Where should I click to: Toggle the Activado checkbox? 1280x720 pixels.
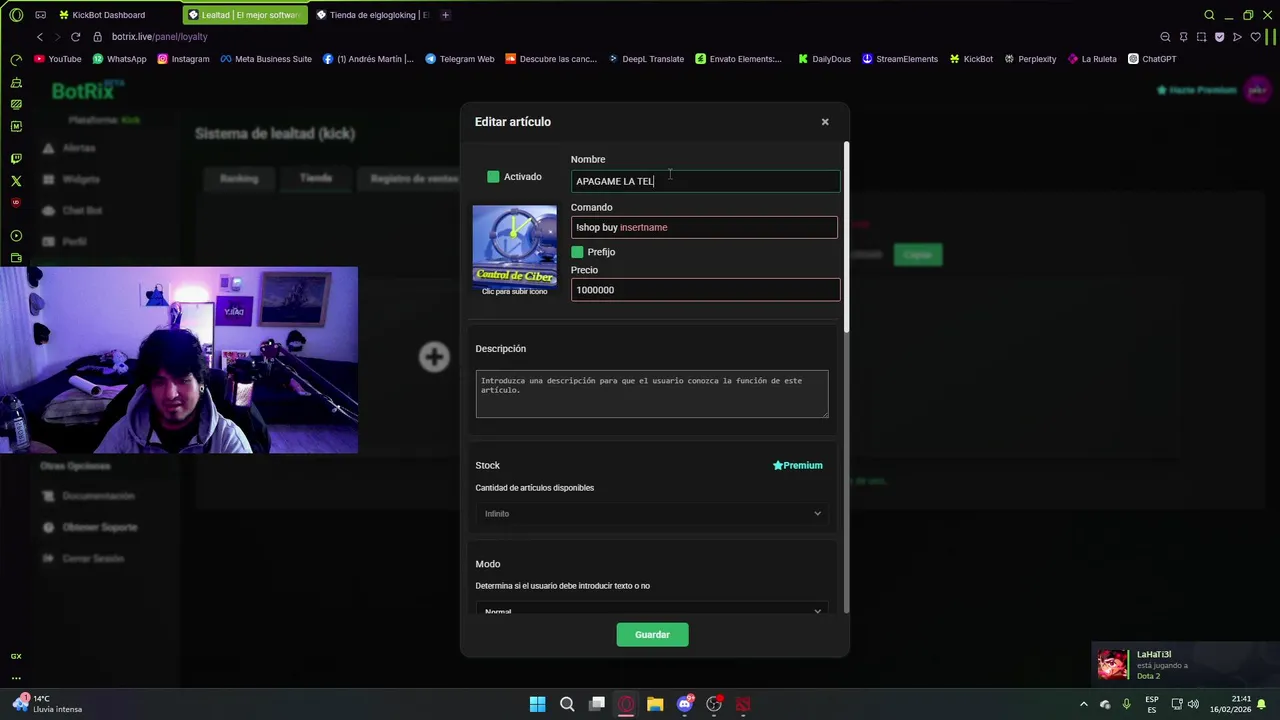tap(493, 177)
